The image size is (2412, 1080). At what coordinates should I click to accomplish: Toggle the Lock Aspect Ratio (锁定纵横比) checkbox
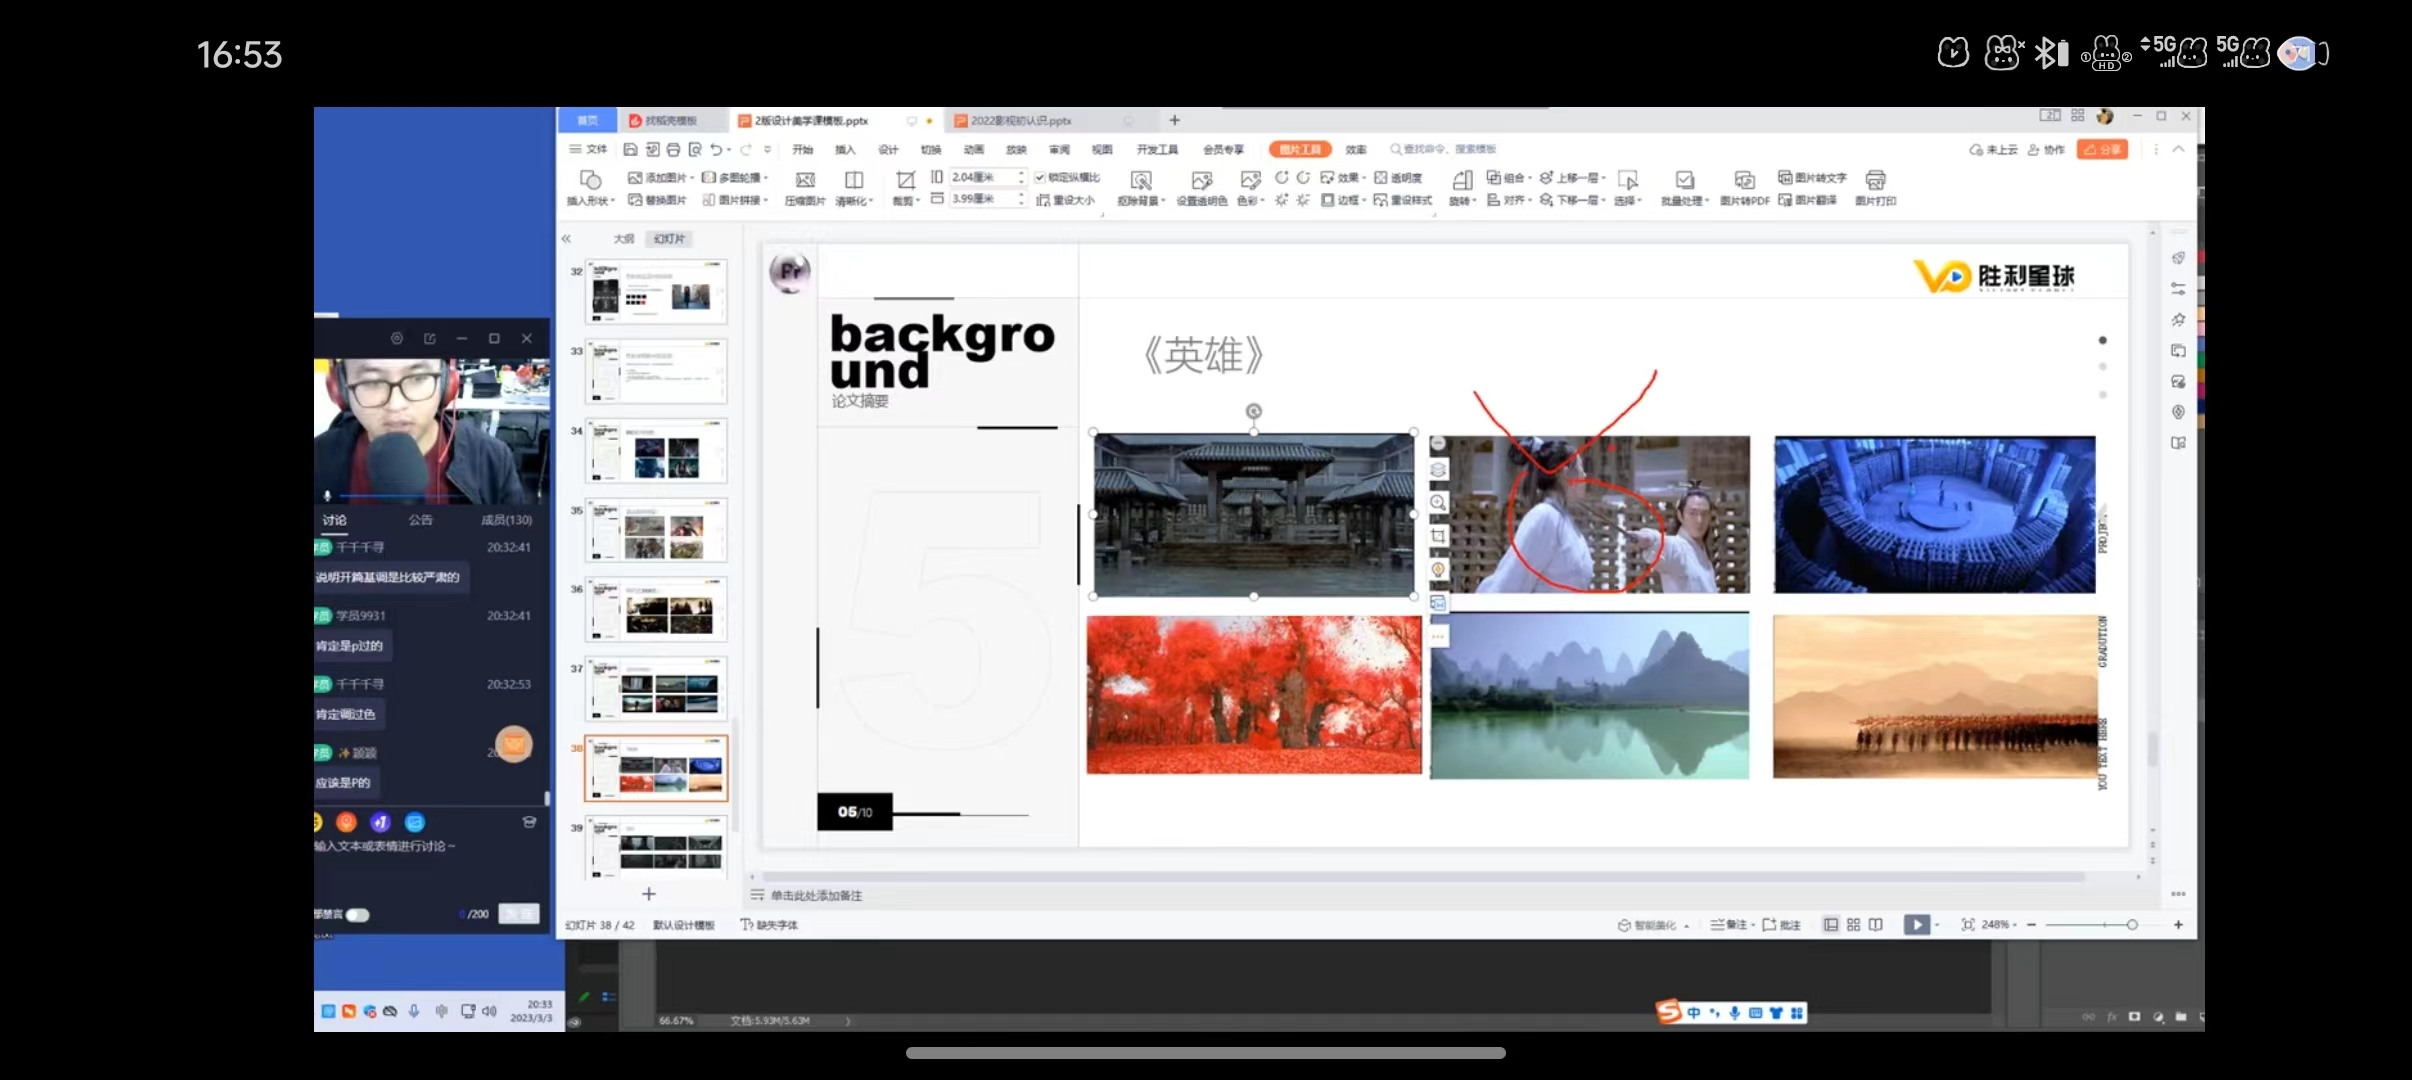1040,177
